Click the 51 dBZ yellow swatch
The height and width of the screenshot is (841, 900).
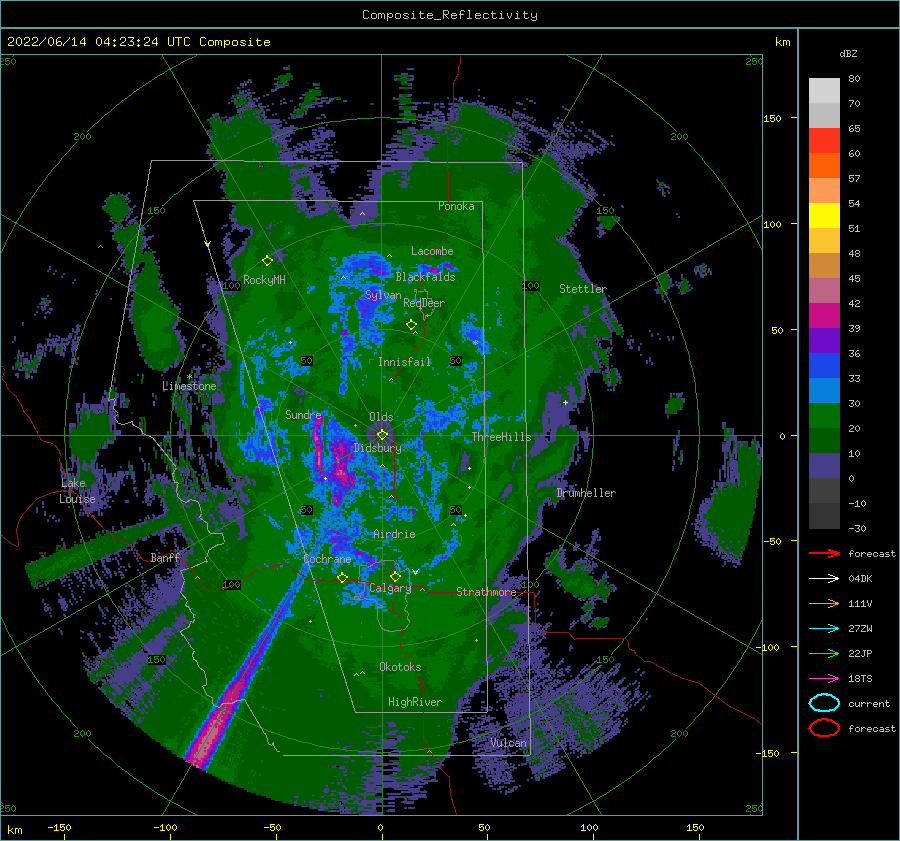[x=824, y=215]
